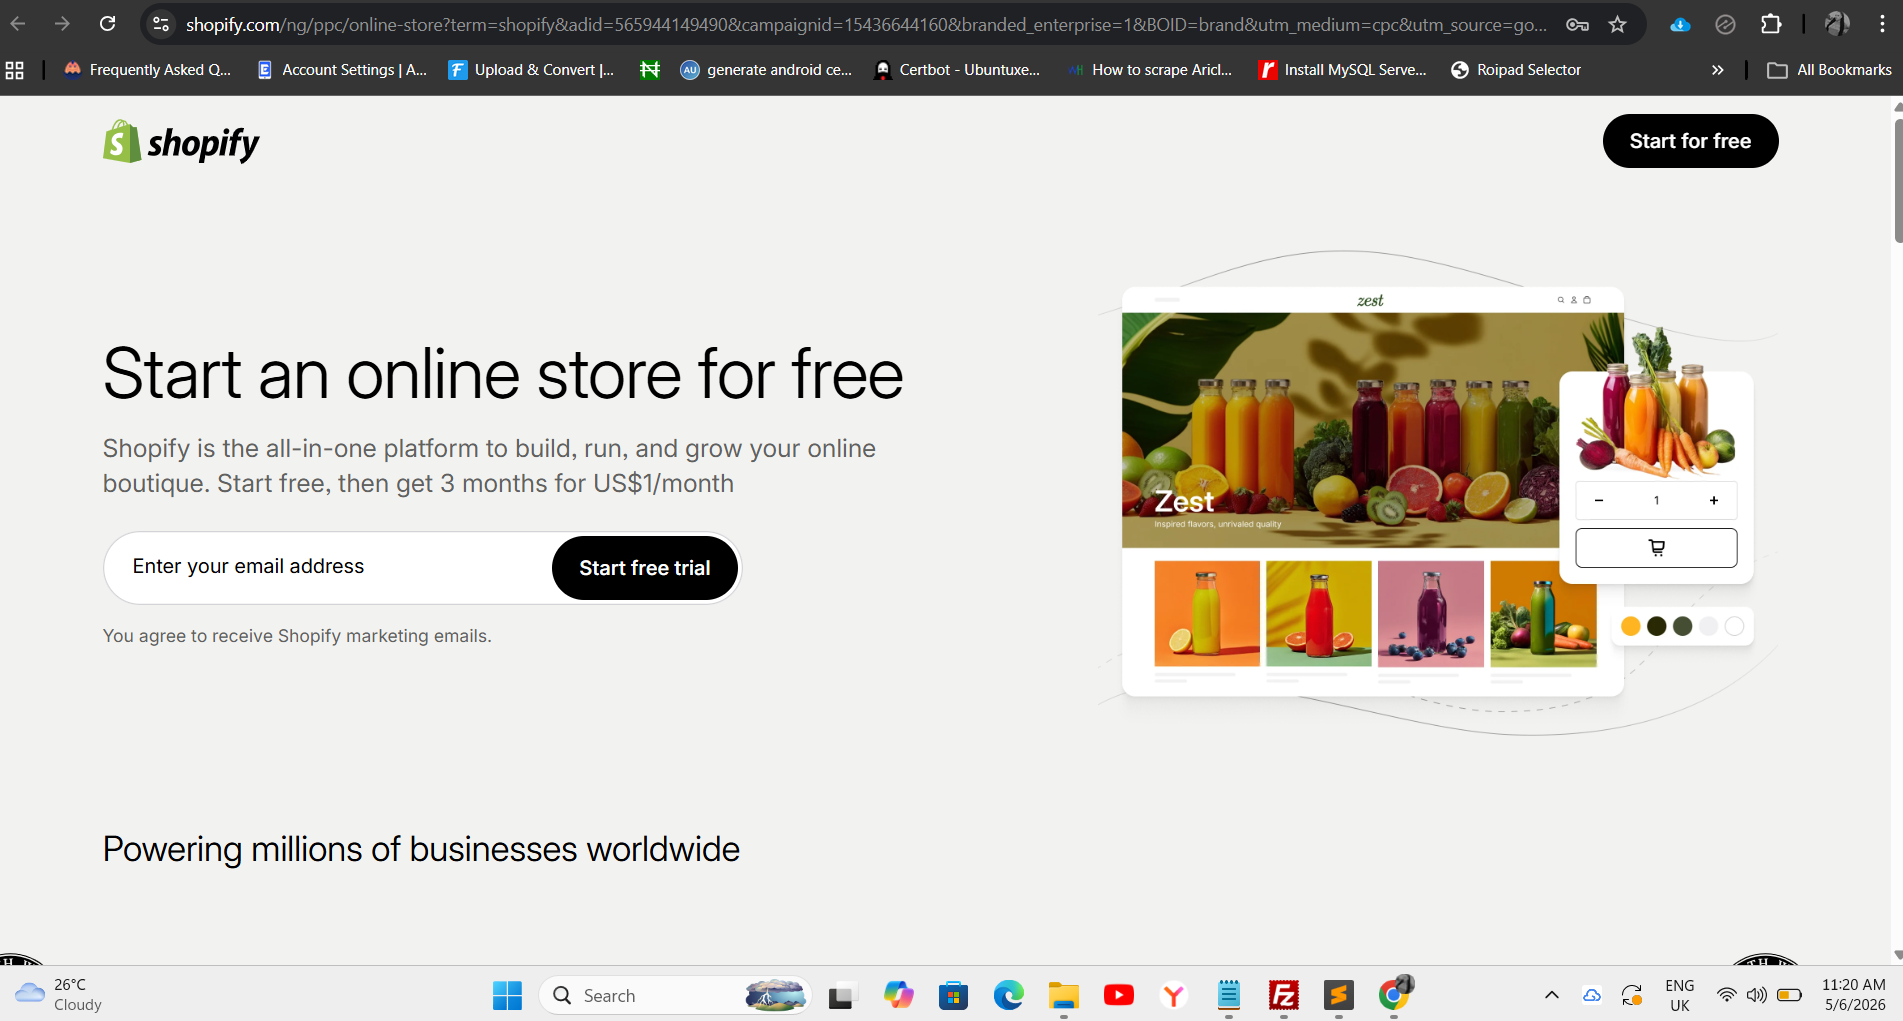This screenshot has height=1021, width=1903.
Task: Click the green bookmark icon in bookmarks bar
Action: click(x=650, y=70)
